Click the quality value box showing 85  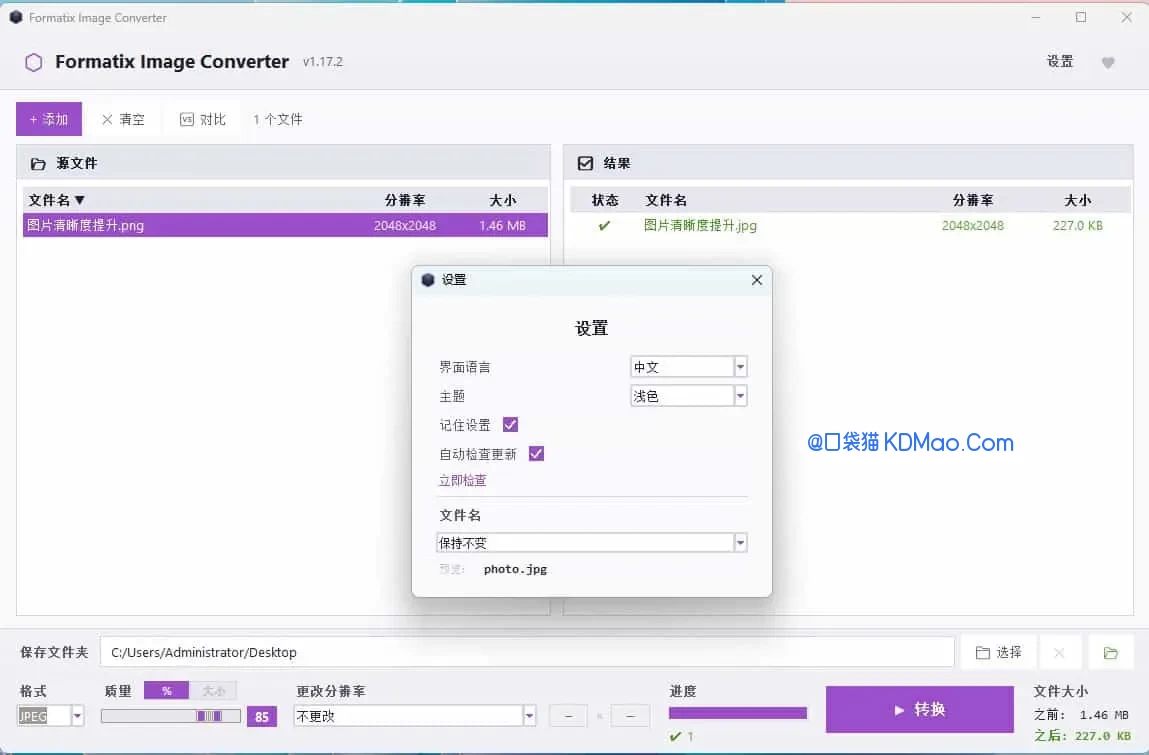click(x=262, y=716)
